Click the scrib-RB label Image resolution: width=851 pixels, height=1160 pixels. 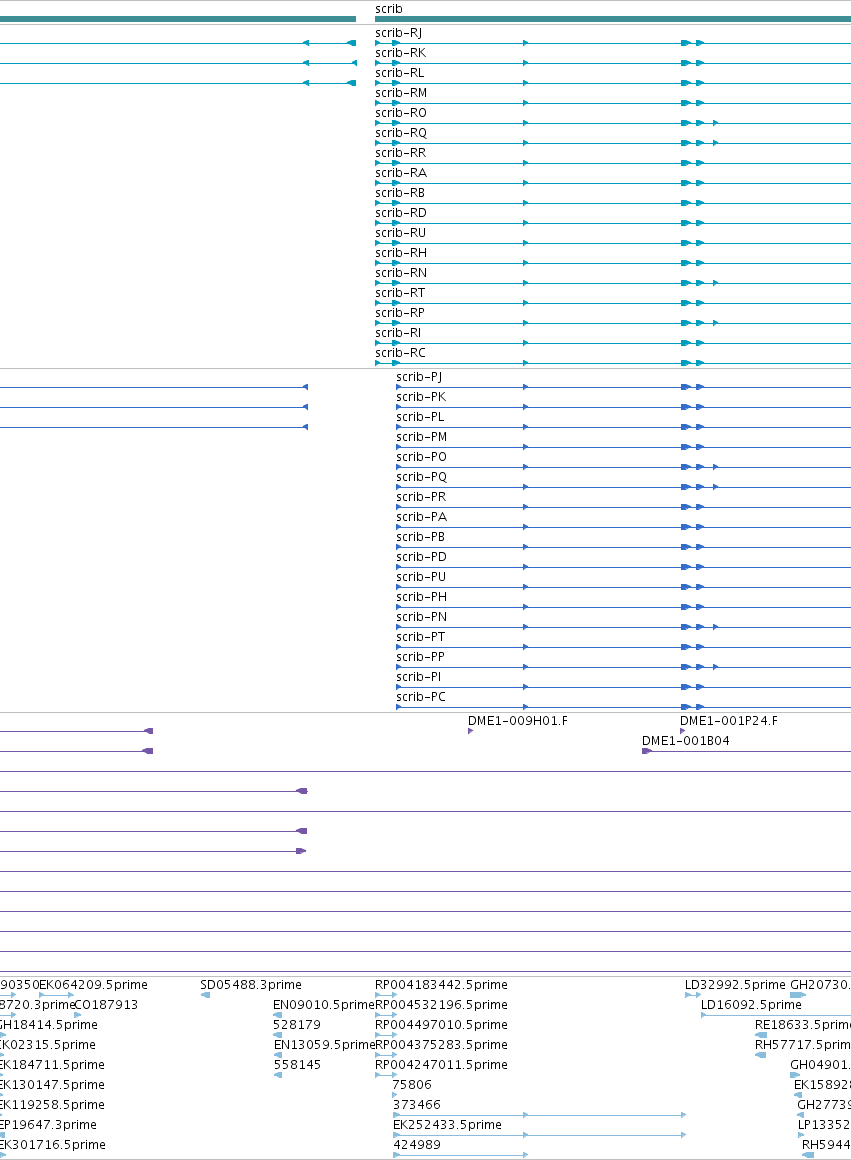click(400, 192)
